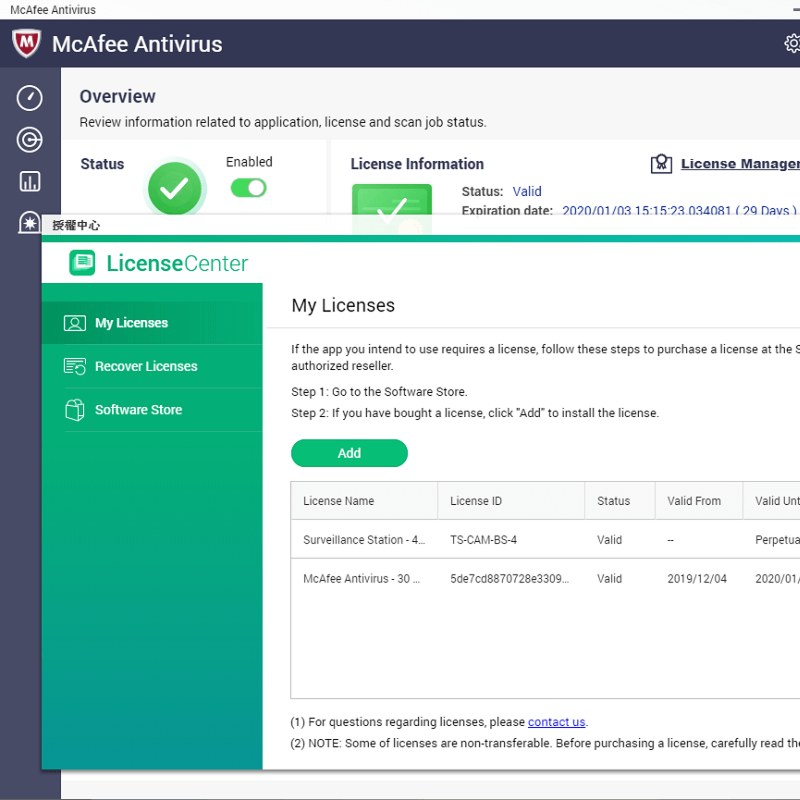Open the reports chart icon in sidebar
The image size is (800, 800).
point(30,181)
